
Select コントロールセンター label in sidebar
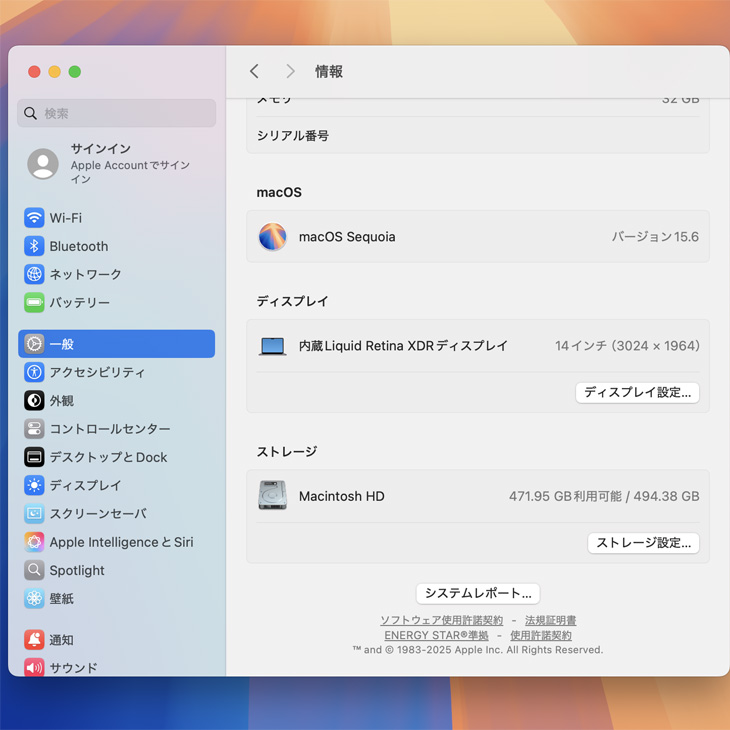click(x=110, y=429)
